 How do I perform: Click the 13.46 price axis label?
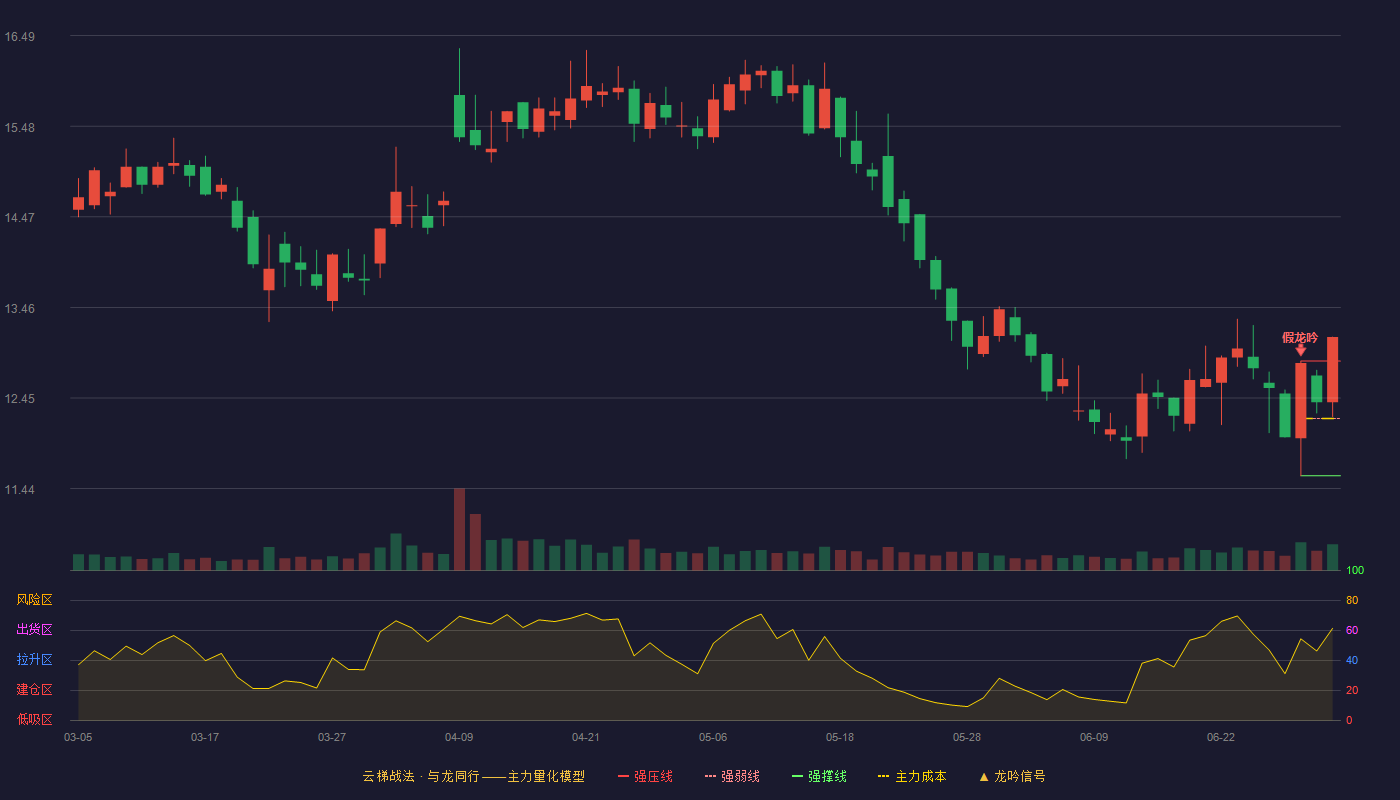pyautogui.click(x=19, y=309)
